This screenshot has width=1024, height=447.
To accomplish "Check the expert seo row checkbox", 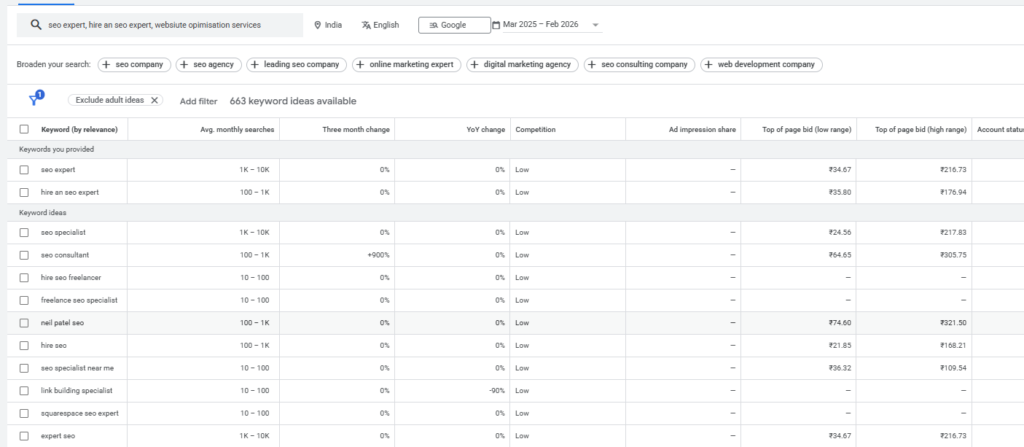I will coord(24,436).
